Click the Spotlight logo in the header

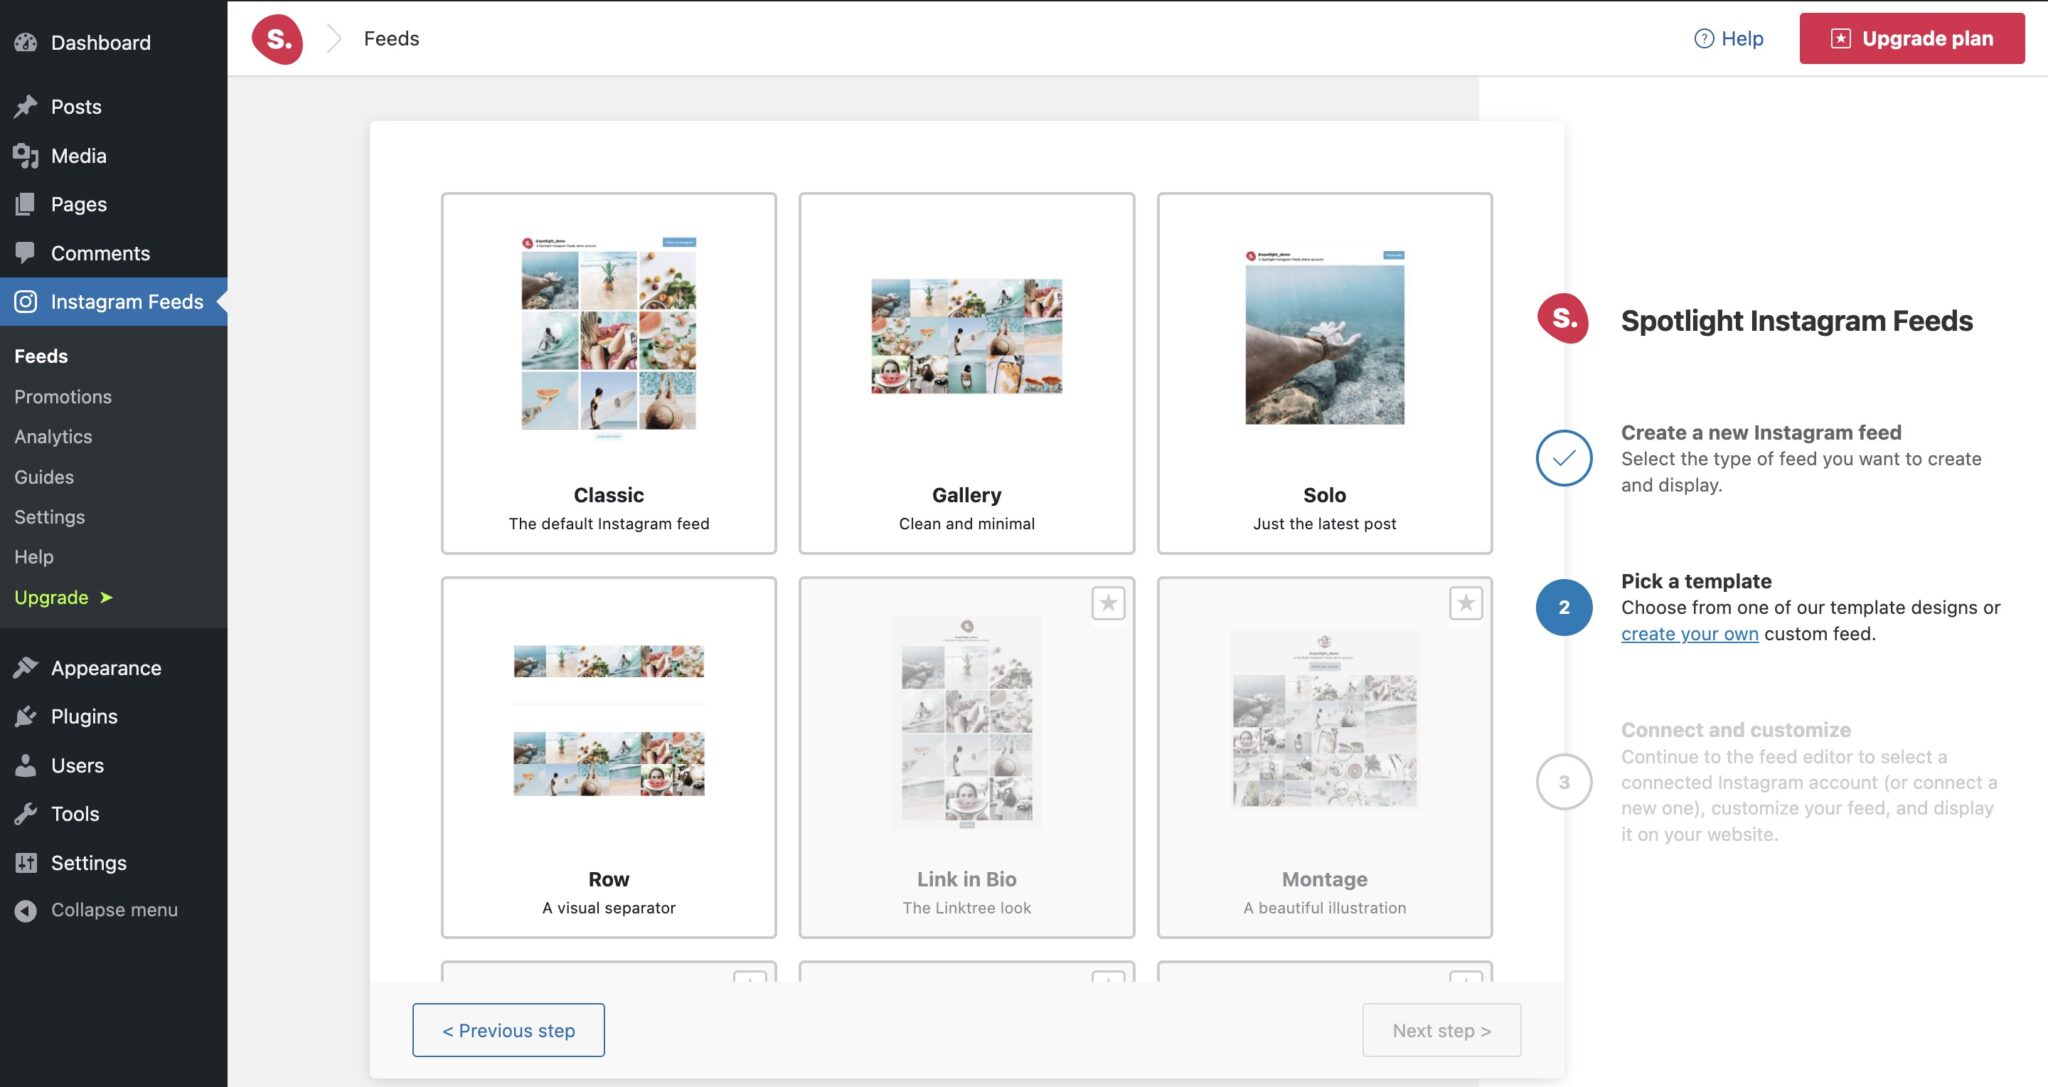pos(277,39)
